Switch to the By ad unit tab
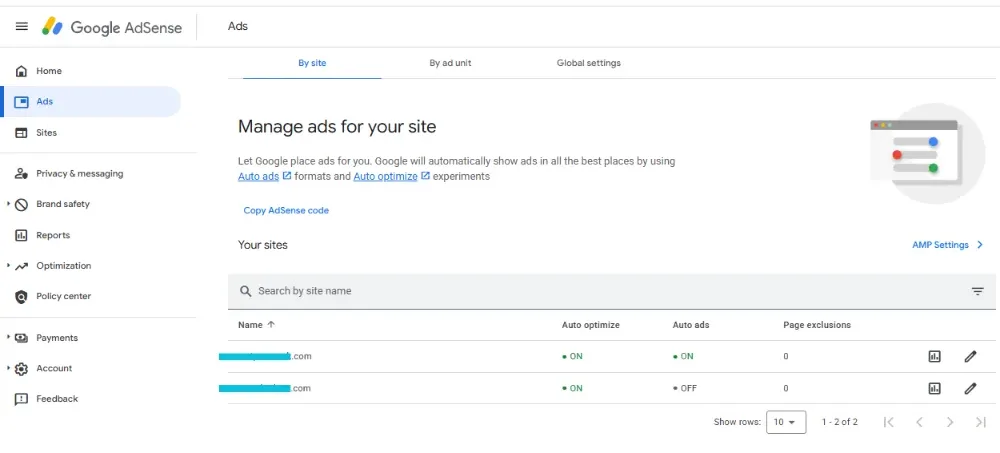Viewport: 1000px width, 453px height. point(450,63)
